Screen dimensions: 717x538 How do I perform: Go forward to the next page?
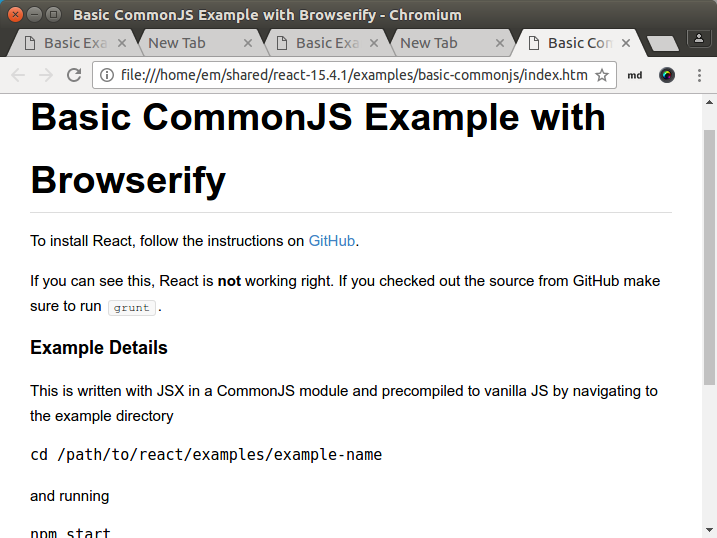click(45, 75)
